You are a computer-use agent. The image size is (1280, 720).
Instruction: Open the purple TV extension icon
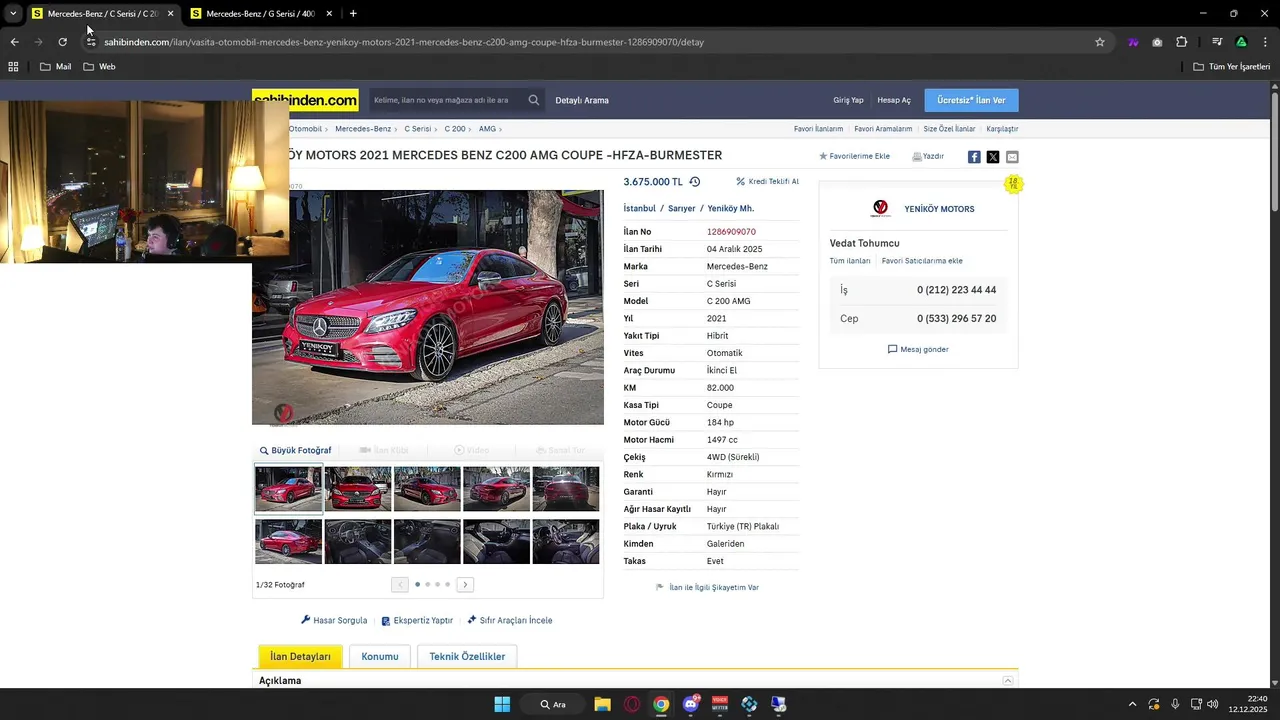coord(1133,42)
